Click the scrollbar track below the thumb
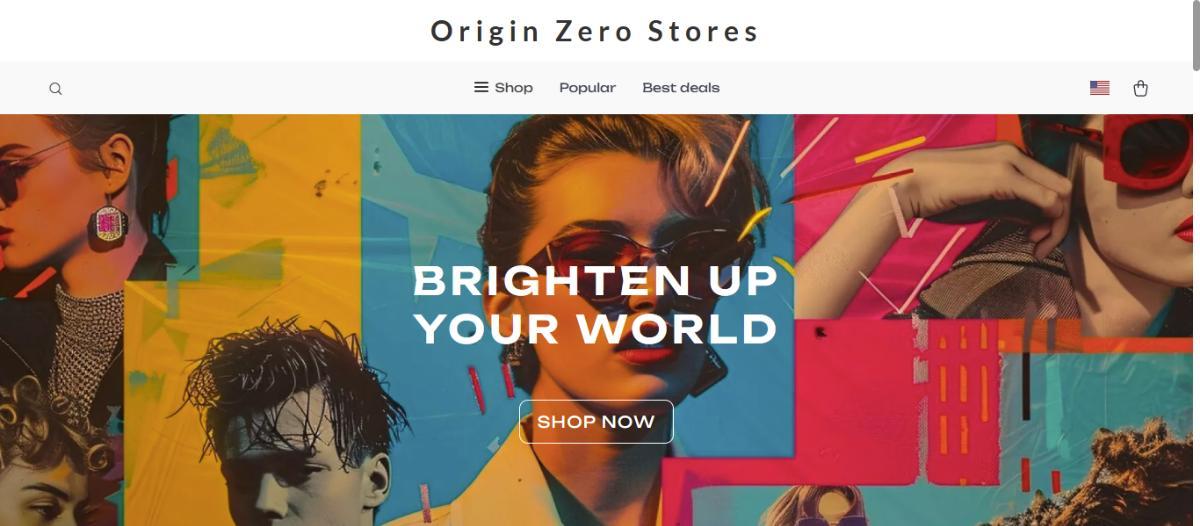This screenshot has height=526, width=1200. 1195,298
